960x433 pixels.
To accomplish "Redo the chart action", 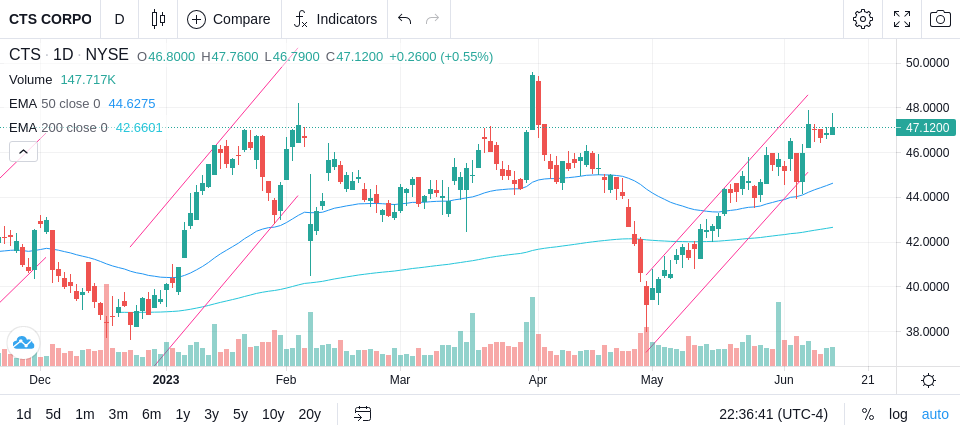I will click(x=432, y=19).
